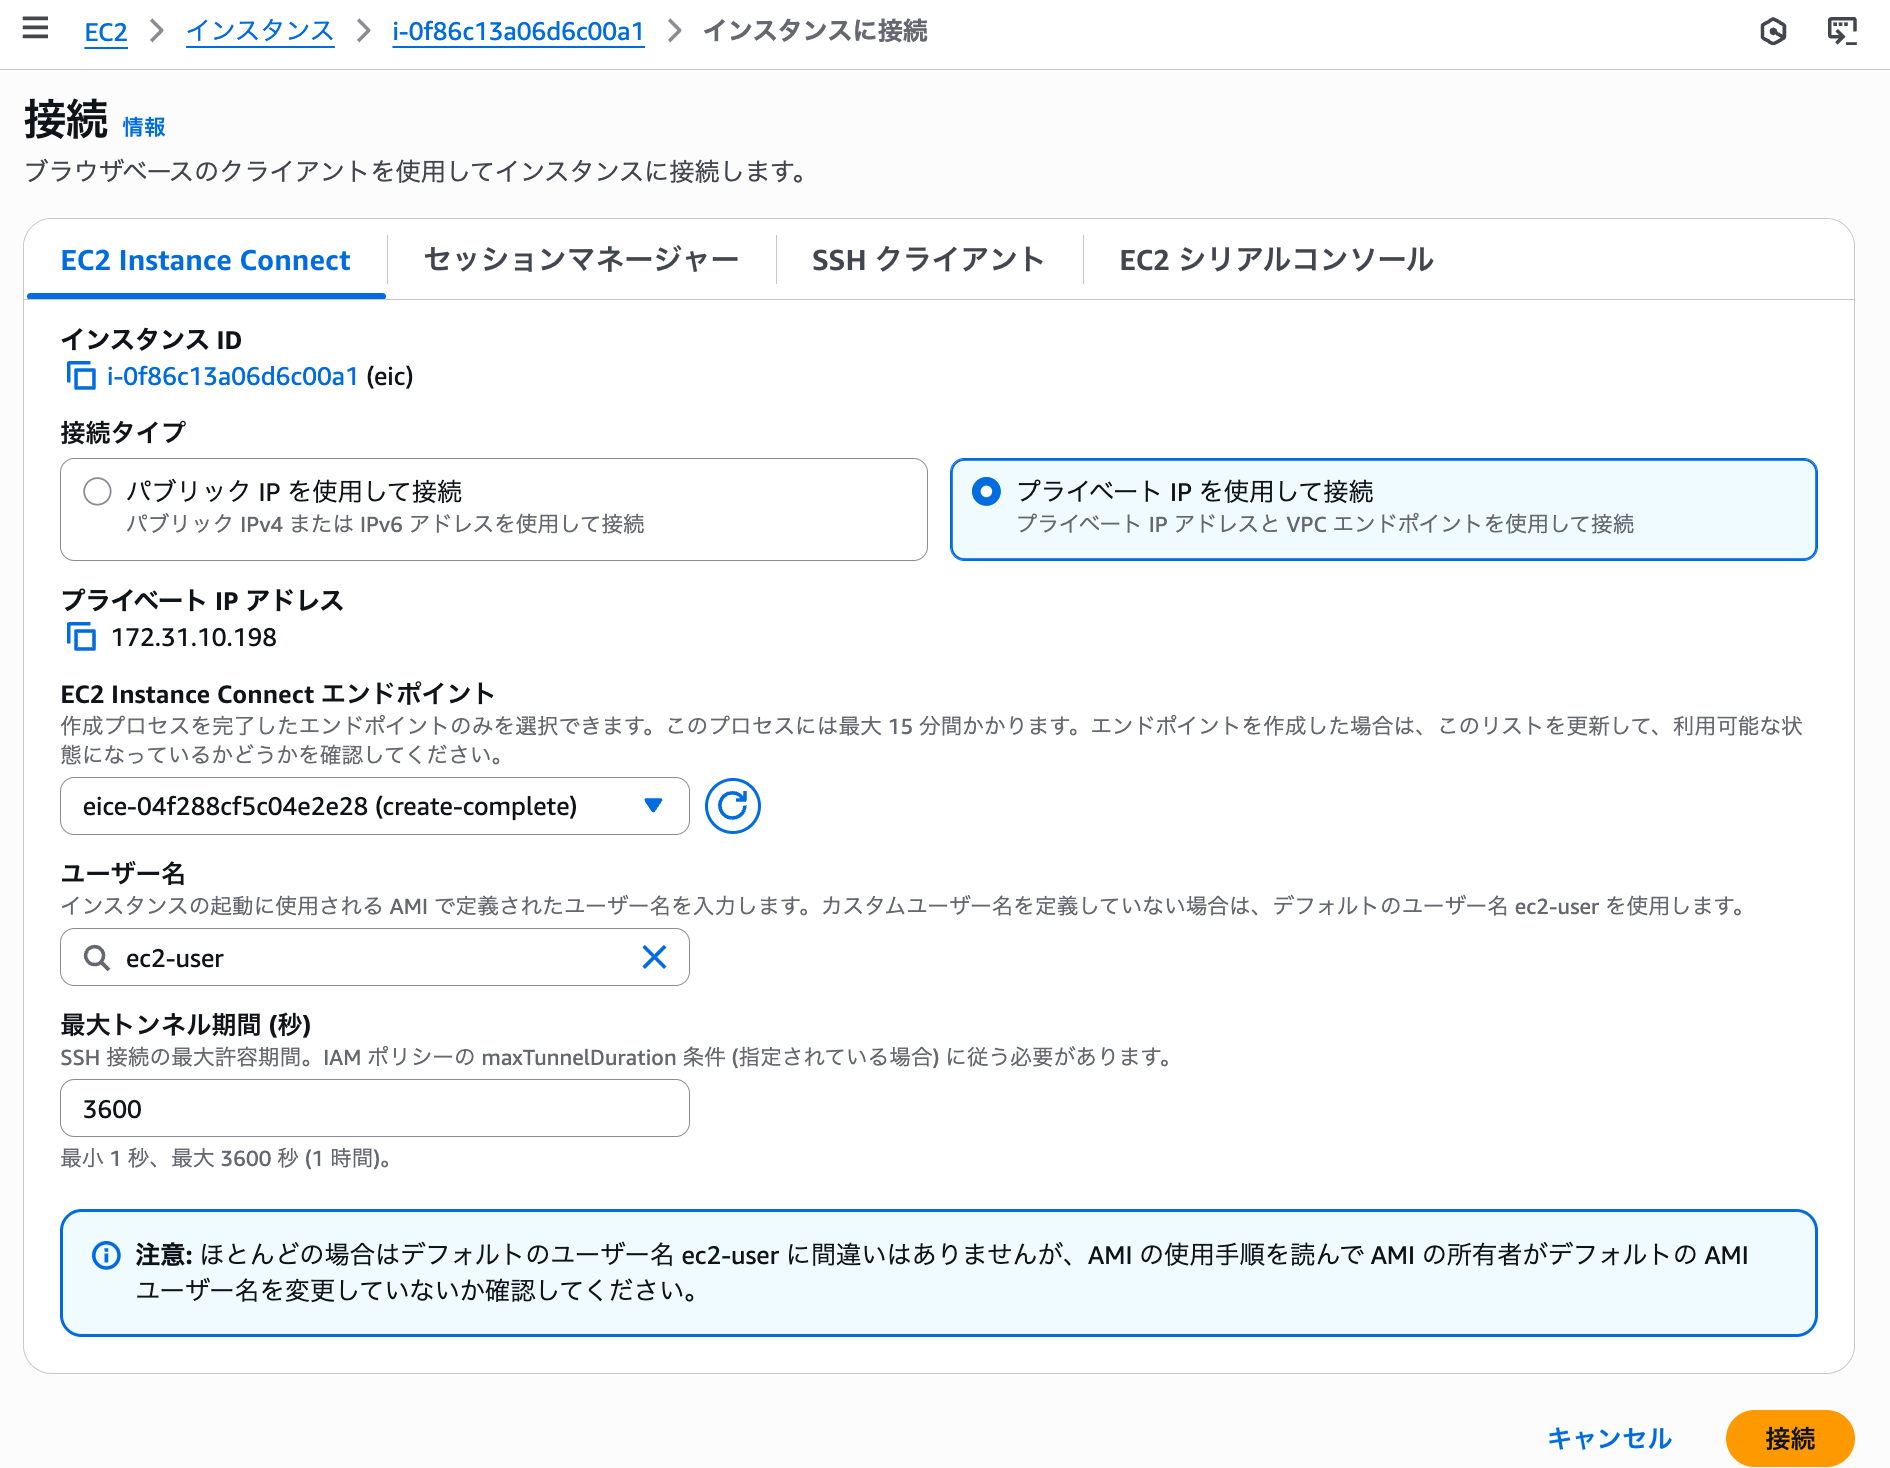Screen dimensions: 1890x1468
Task: Open the instance ID link under インスタンス ID
Action: click(232, 377)
